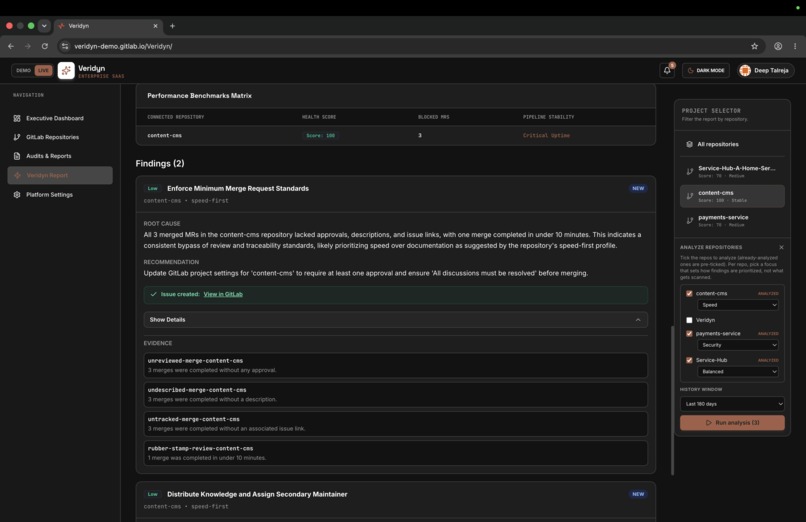Click the LIVE badge in the header
The height and width of the screenshot is (522, 806).
43,70
